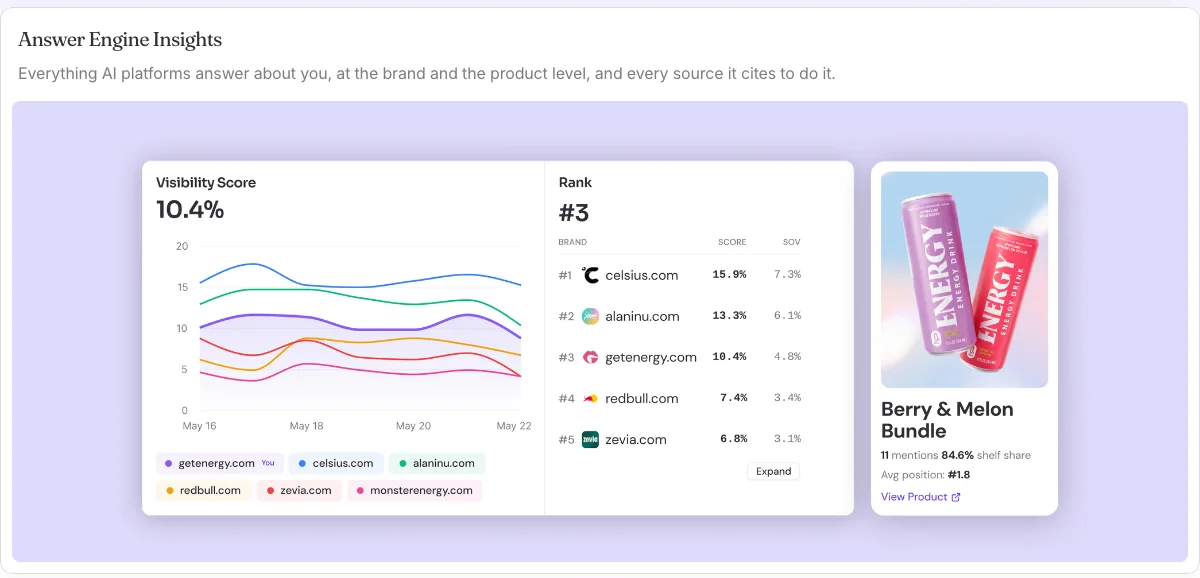
Task: Click the SCORE column header
Action: (732, 242)
